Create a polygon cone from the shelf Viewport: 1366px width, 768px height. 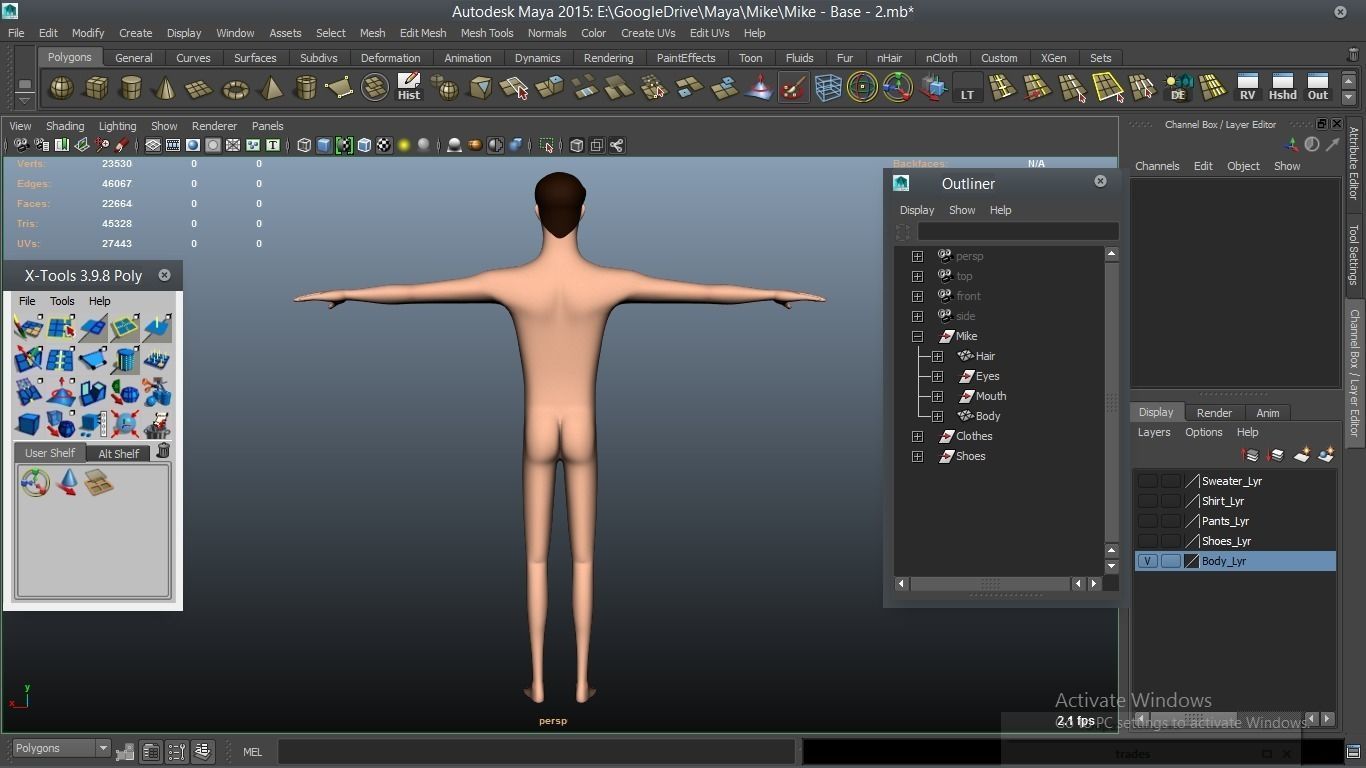click(165, 88)
